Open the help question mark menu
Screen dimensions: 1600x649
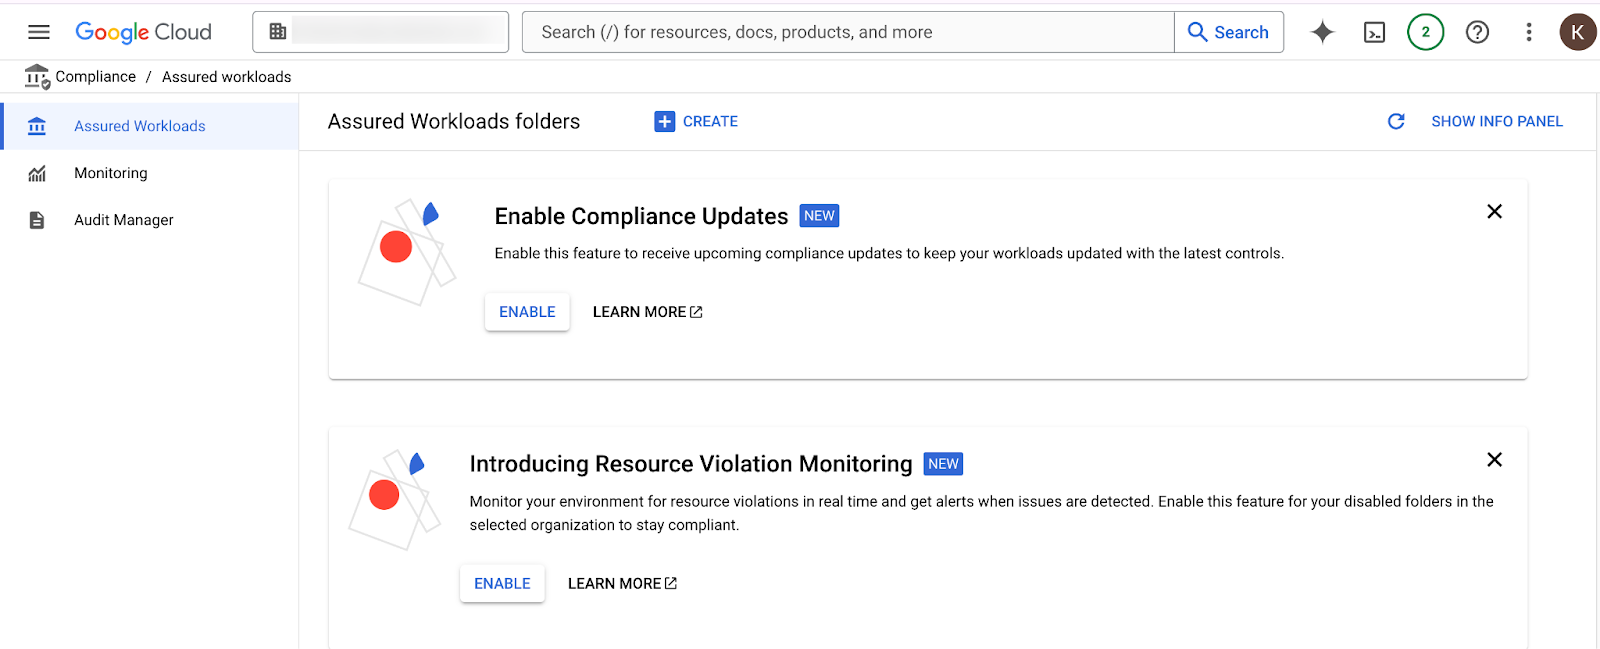coord(1477,32)
